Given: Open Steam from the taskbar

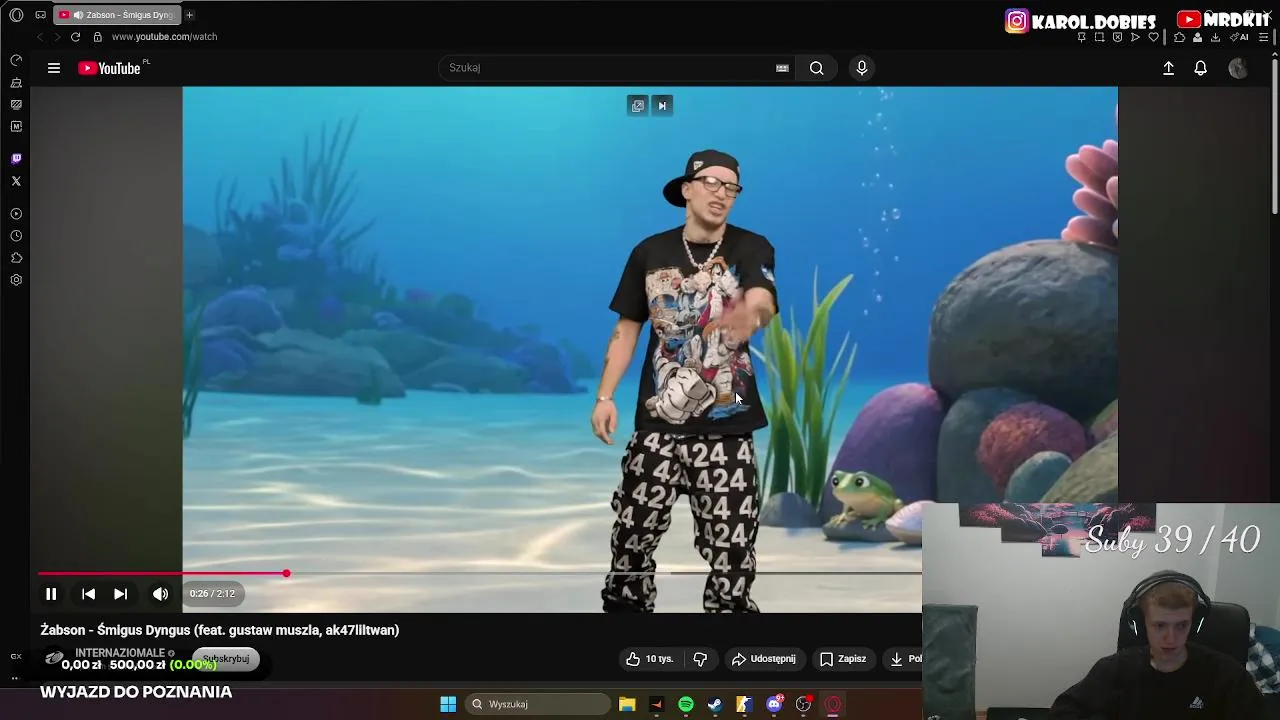Looking at the screenshot, I should tap(715, 704).
